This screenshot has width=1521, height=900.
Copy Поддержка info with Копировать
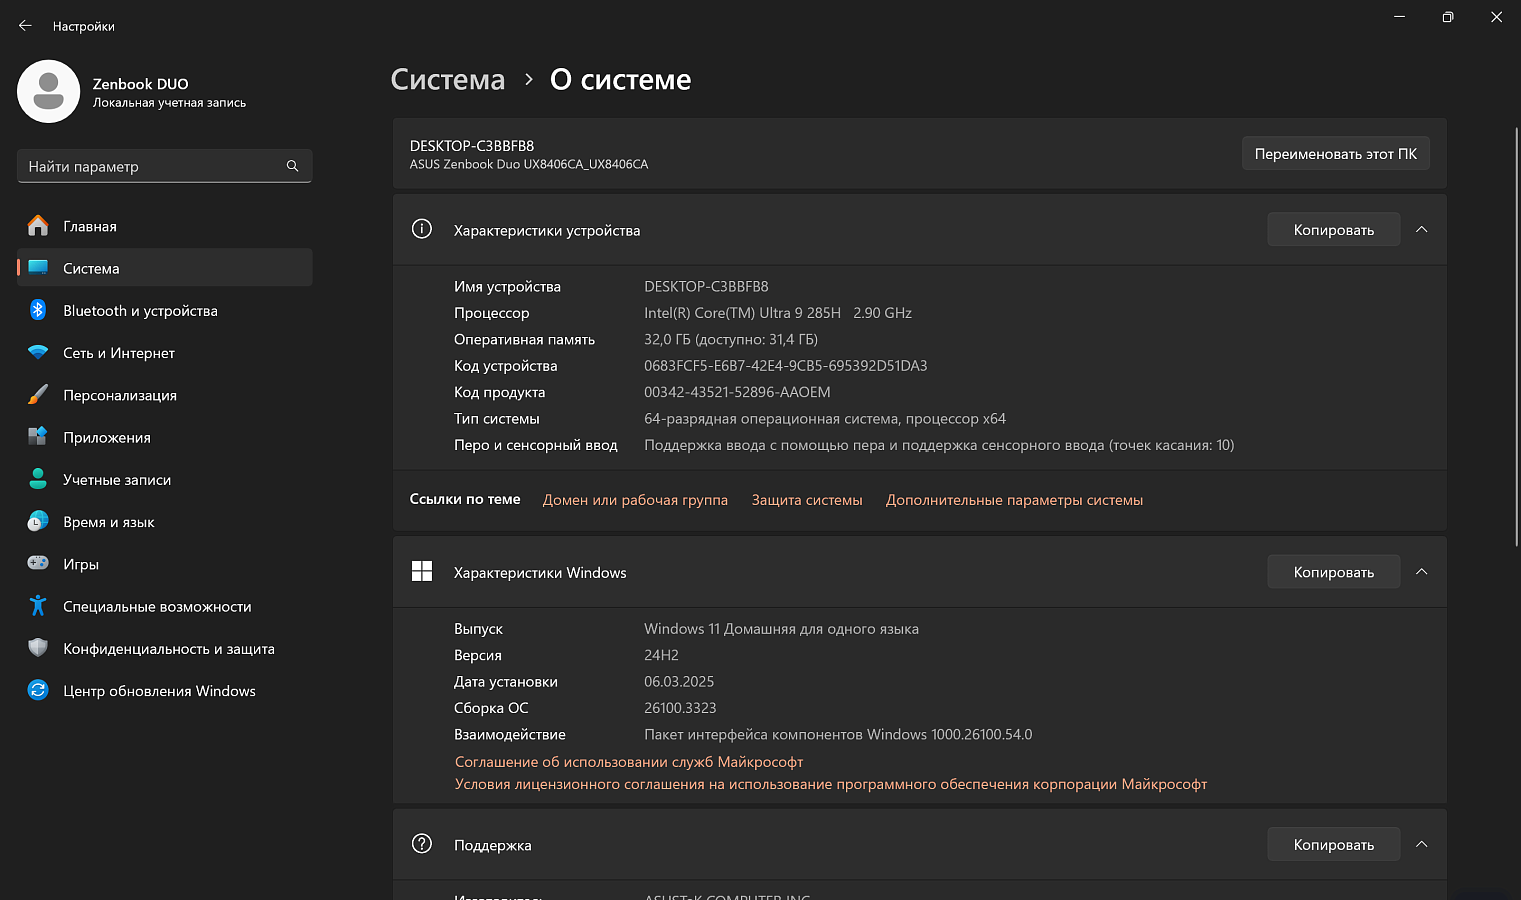click(1333, 844)
